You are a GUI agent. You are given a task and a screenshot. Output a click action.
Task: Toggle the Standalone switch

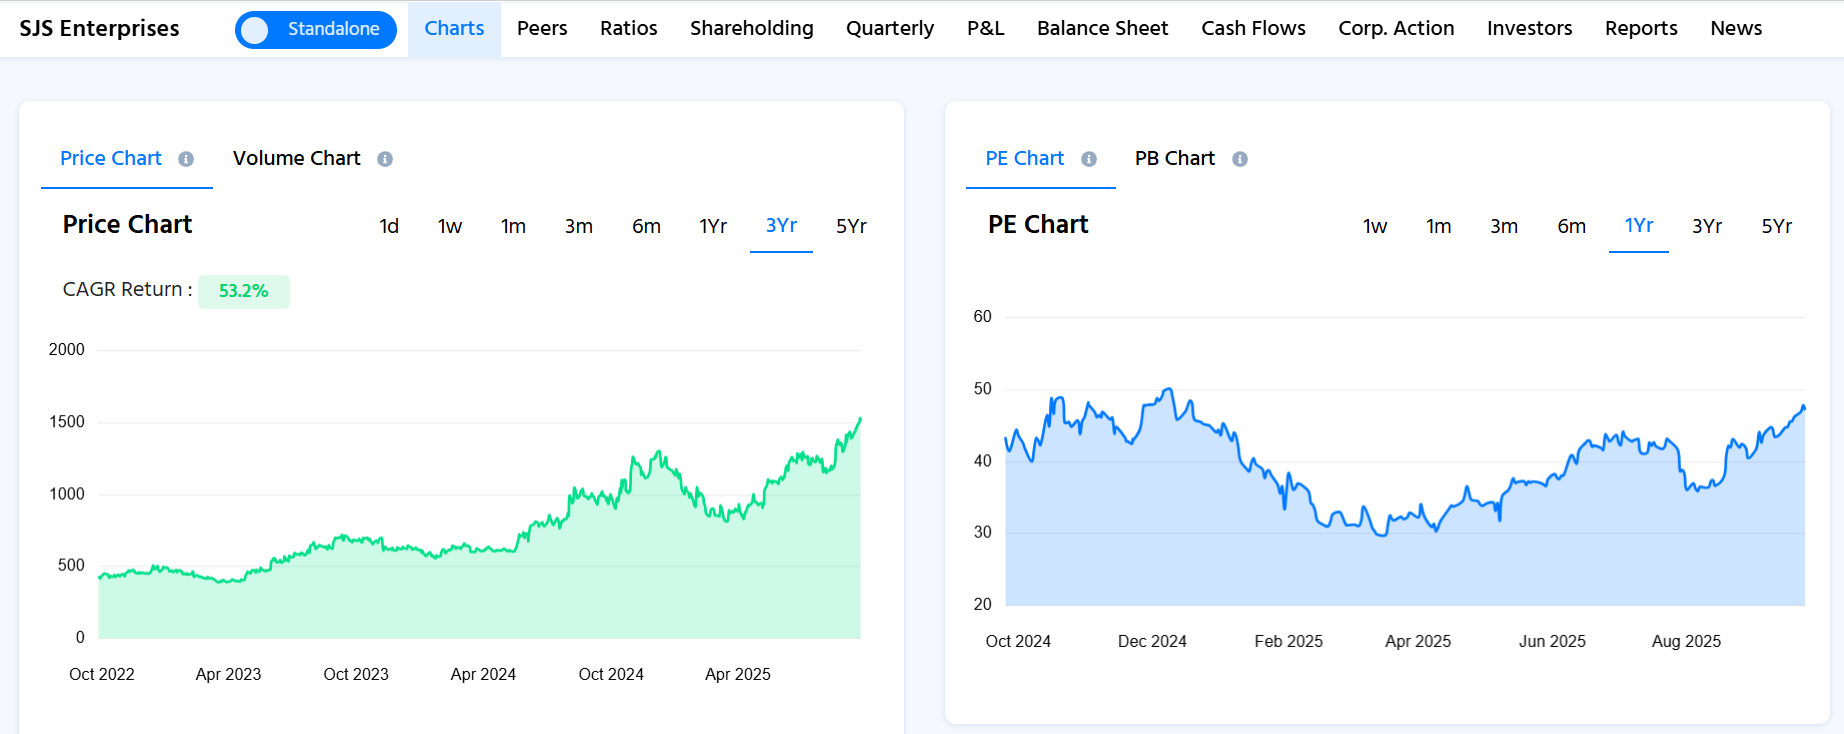click(x=315, y=29)
